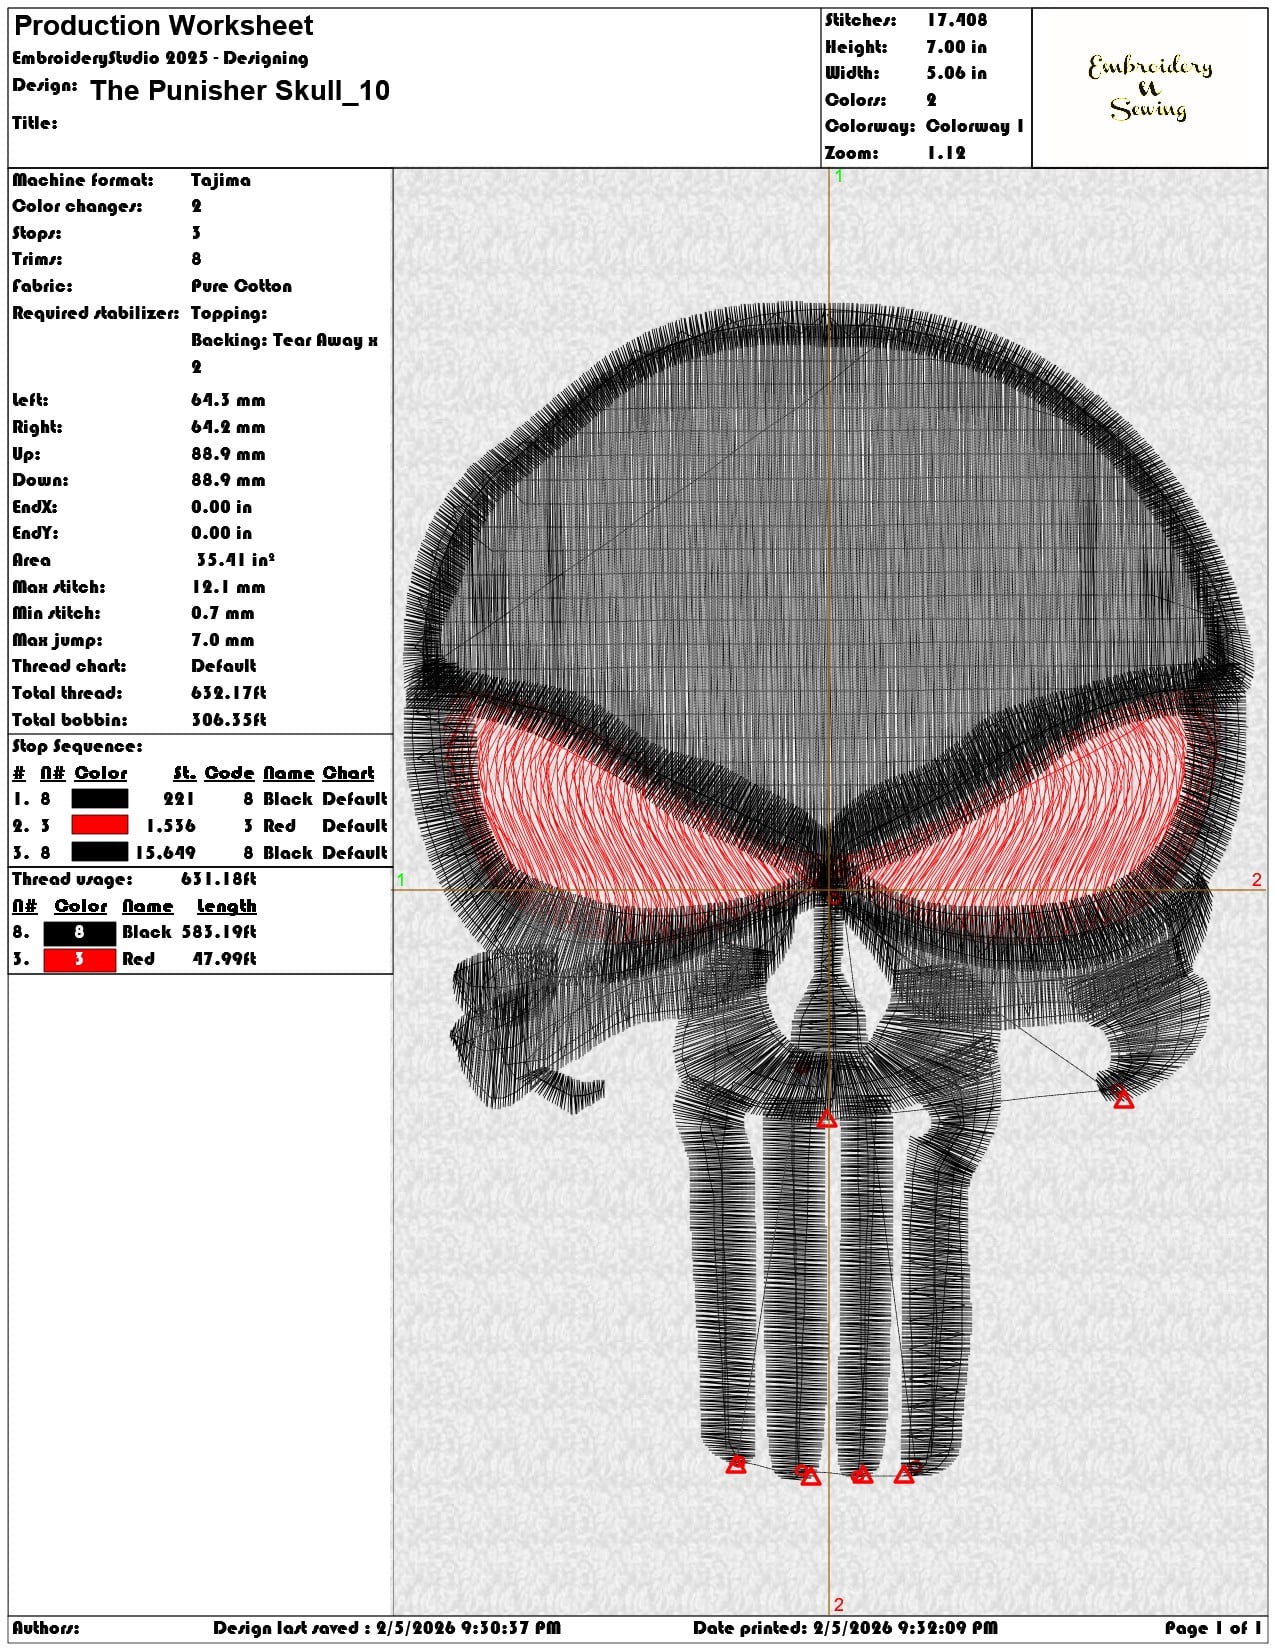Click the 'Length' column header in Thread usage
The image size is (1275, 1650).
tap(226, 906)
